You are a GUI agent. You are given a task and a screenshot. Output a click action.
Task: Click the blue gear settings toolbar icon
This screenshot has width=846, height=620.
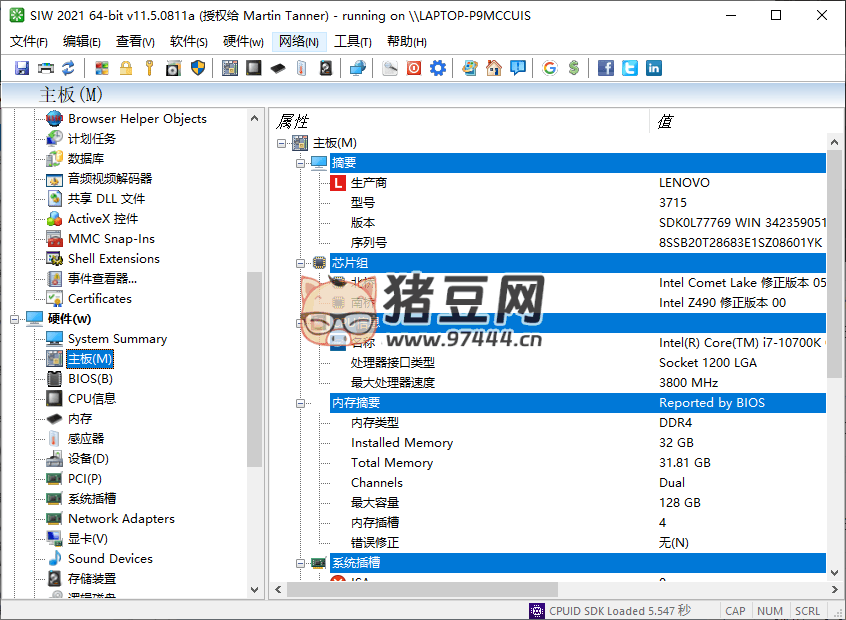(x=437, y=68)
